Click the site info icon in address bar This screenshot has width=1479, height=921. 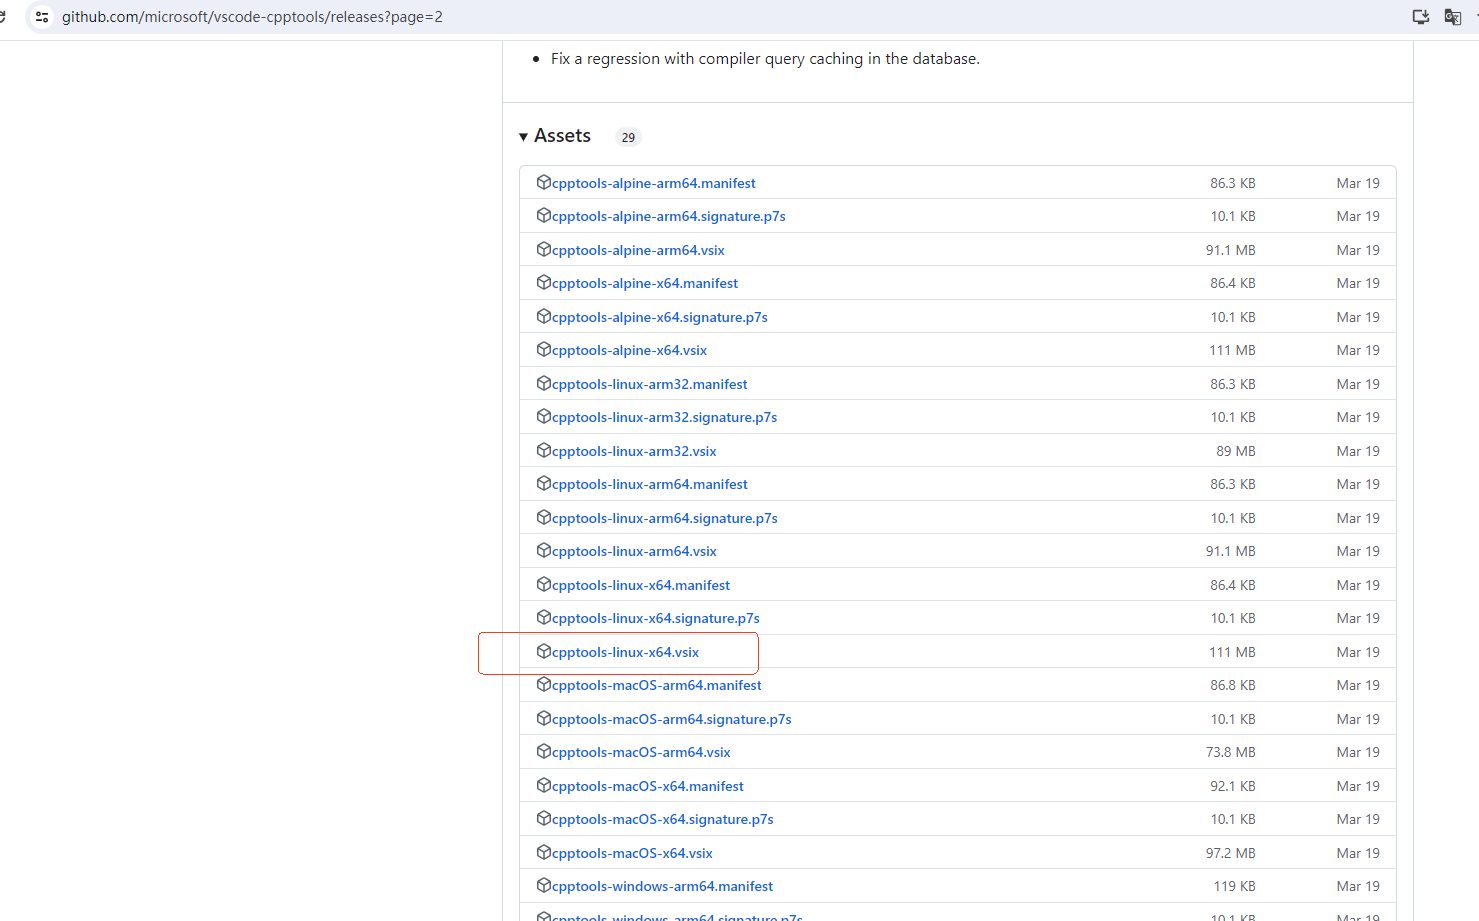42,17
